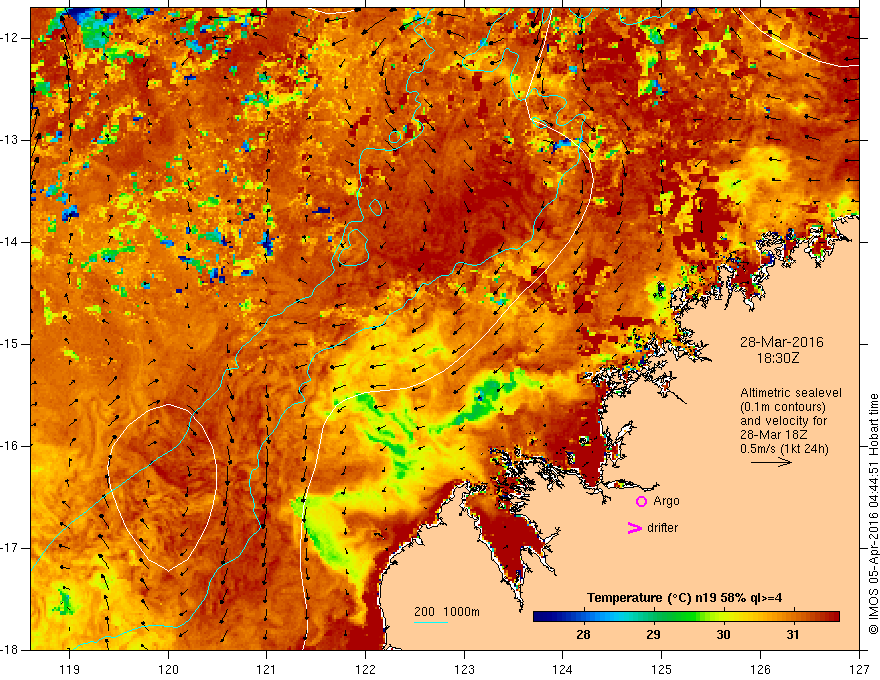Click the magenta Argo circle legend symbol

click(x=641, y=502)
